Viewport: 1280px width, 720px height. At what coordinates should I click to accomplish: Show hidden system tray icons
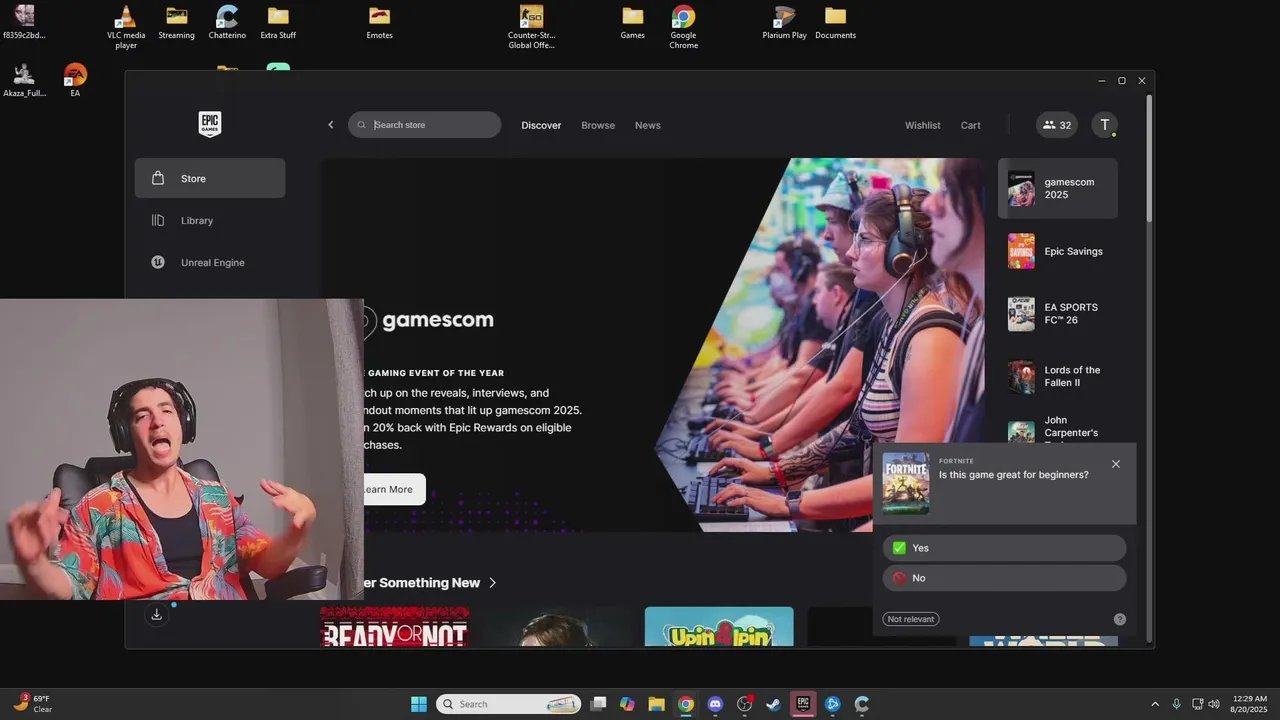coord(1155,704)
